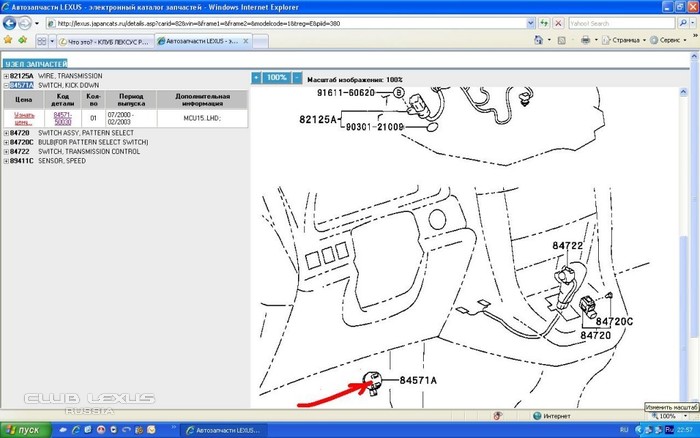Expand the 82125A Wire, Transmission node

[x=6, y=76]
